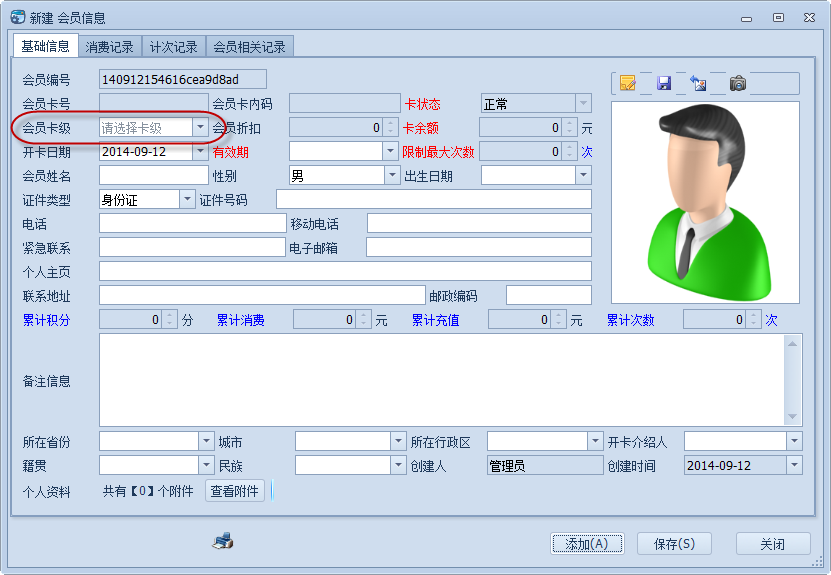Open the 性别 dropdown
The image size is (831, 575).
(392, 175)
